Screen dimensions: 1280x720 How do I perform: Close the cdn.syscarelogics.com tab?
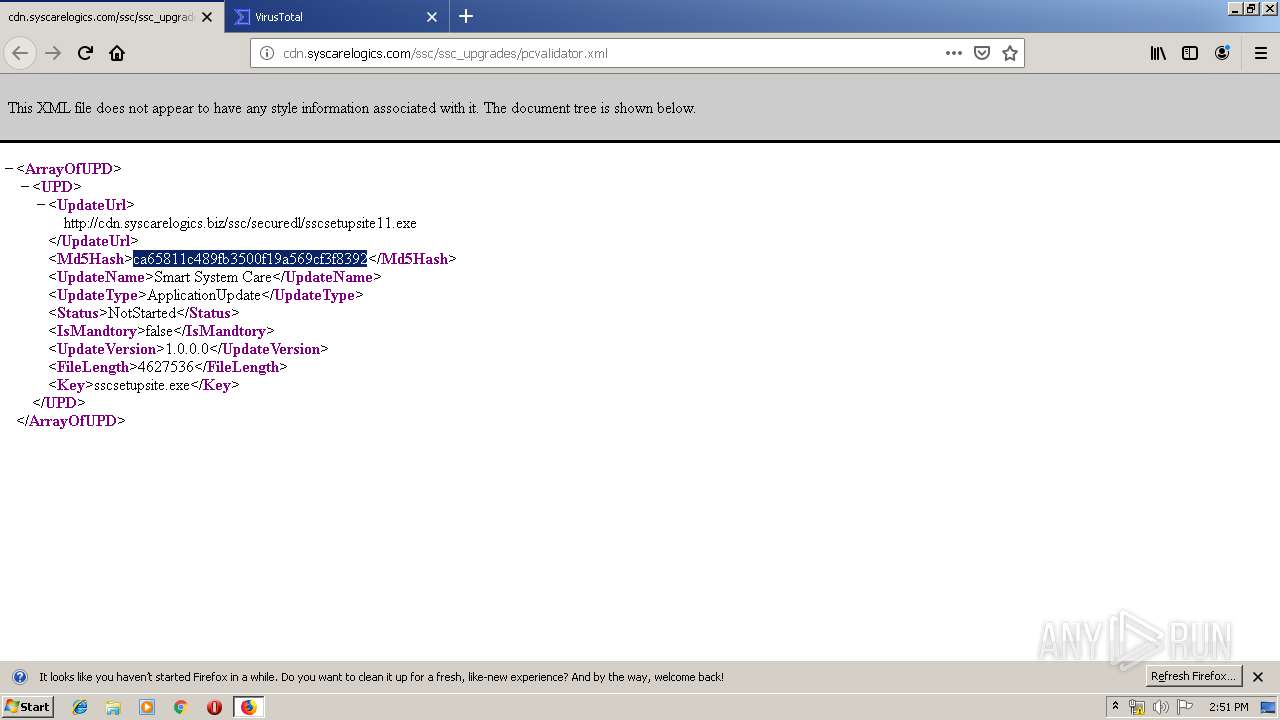(x=207, y=17)
